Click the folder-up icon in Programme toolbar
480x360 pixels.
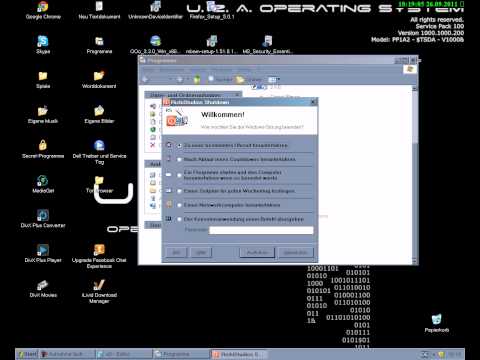[x=197, y=79]
